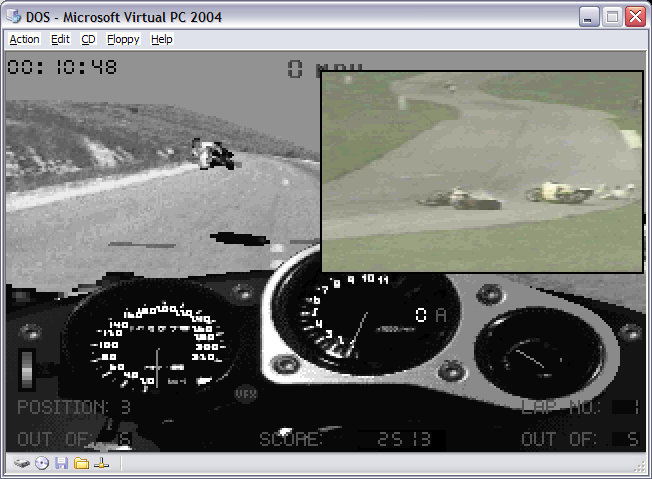Image resolution: width=652 pixels, height=479 pixels.
Task: Click the speedometer gauge
Action: (157, 345)
